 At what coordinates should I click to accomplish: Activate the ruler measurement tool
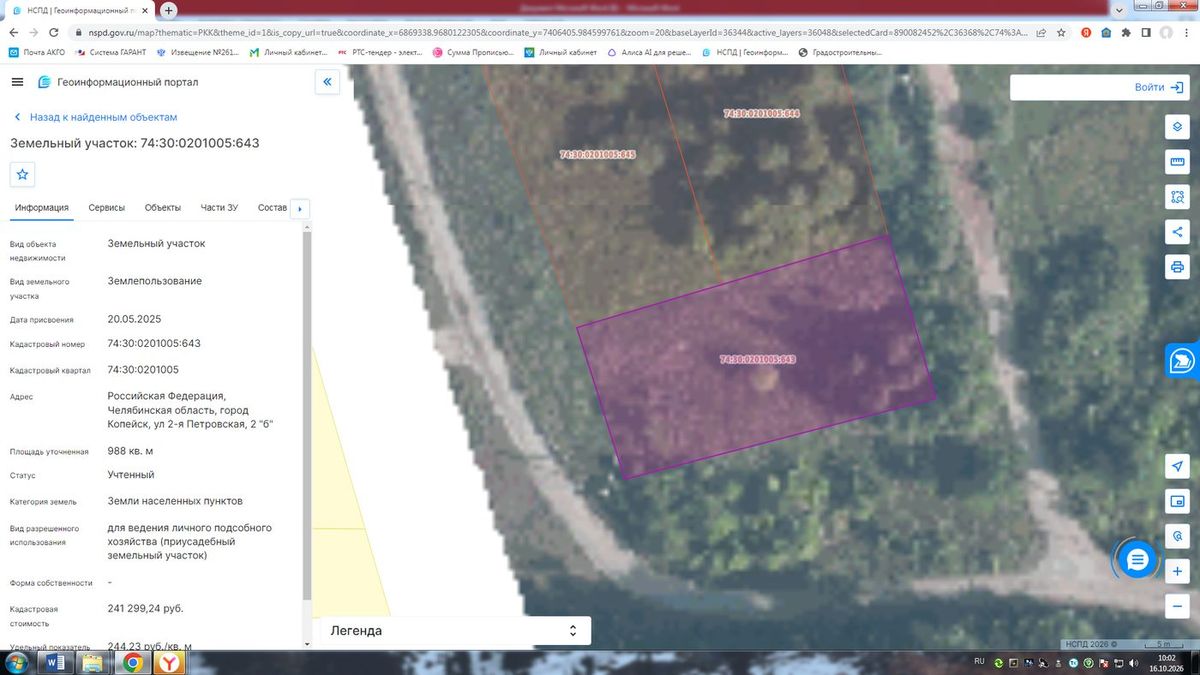coord(1177,162)
